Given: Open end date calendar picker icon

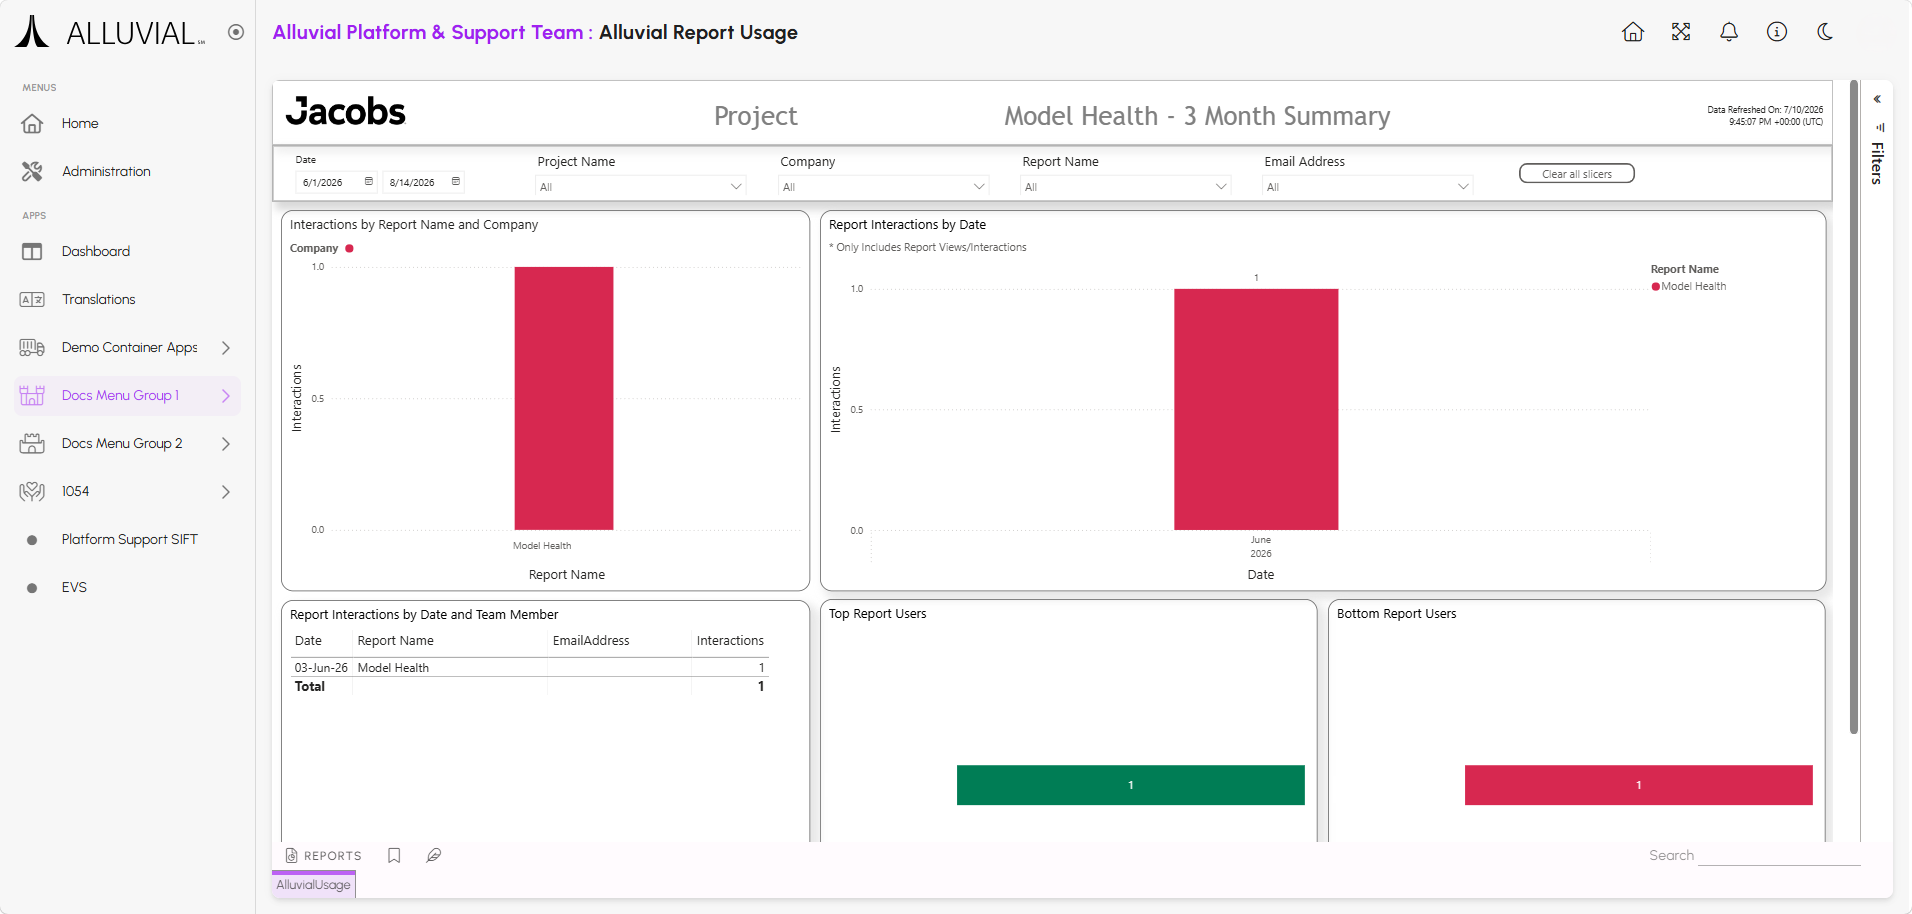Looking at the screenshot, I should 456,181.
